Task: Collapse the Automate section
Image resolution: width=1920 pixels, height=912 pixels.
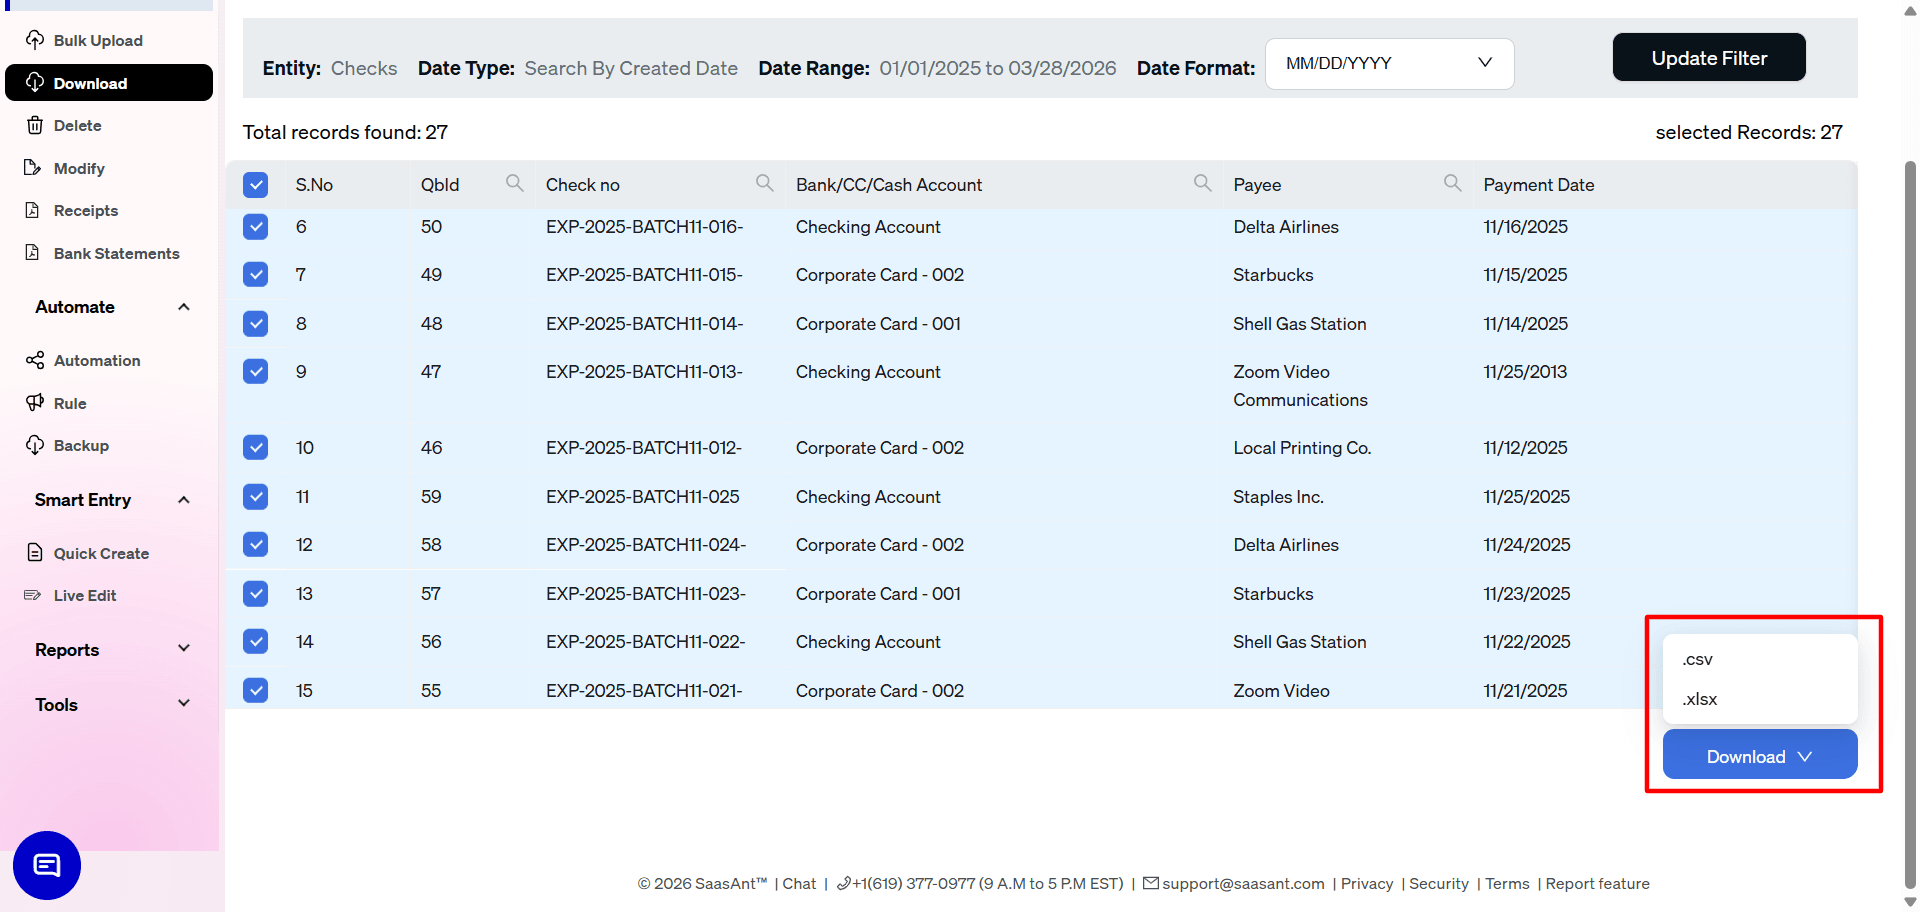Action: [x=184, y=307]
